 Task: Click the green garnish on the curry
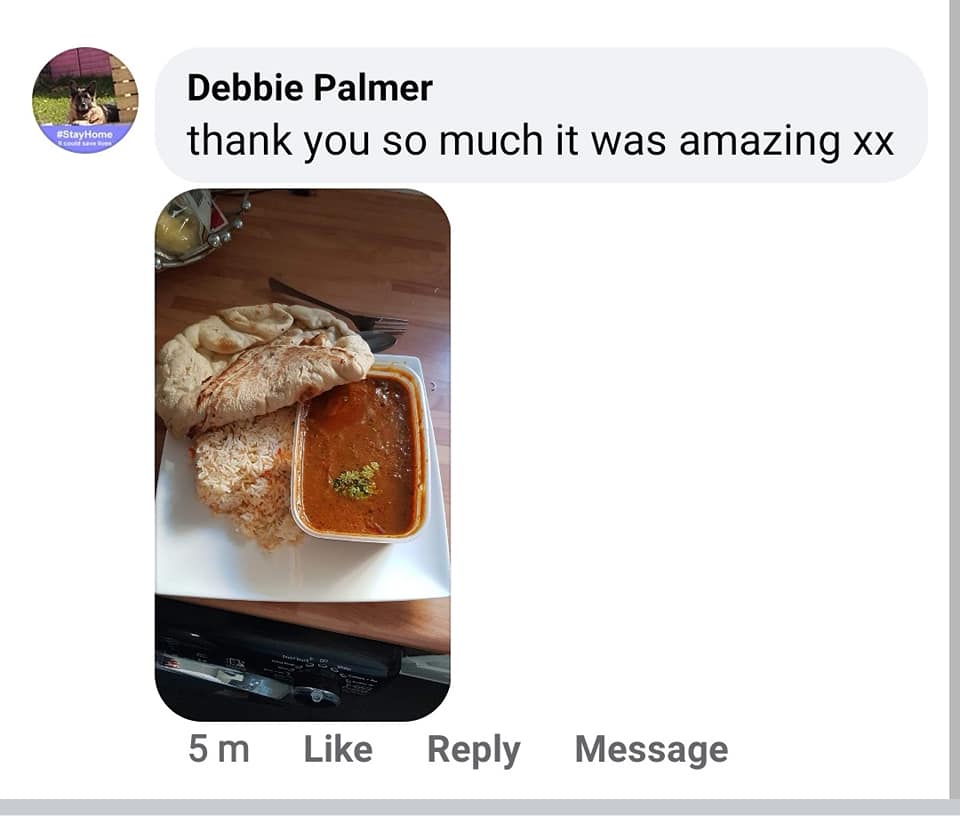(x=356, y=482)
